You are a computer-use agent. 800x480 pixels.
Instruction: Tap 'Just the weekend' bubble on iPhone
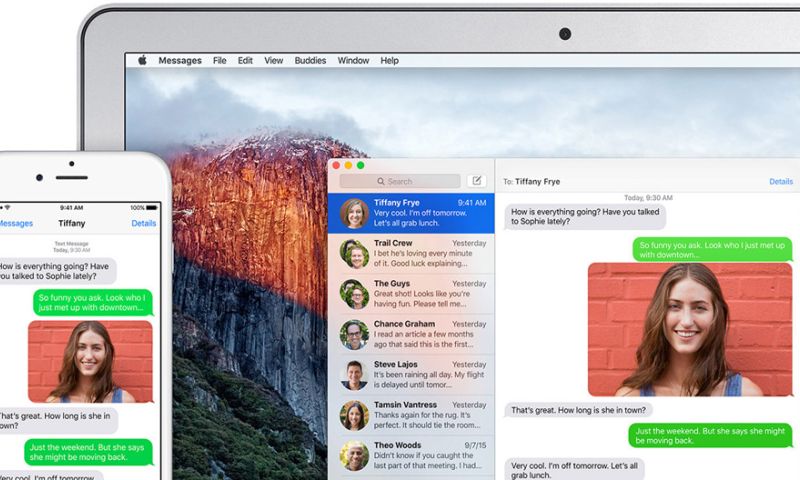pyautogui.click(x=88, y=452)
